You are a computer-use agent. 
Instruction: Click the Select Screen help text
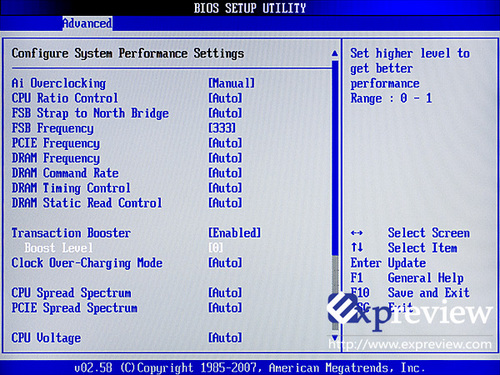(x=429, y=233)
